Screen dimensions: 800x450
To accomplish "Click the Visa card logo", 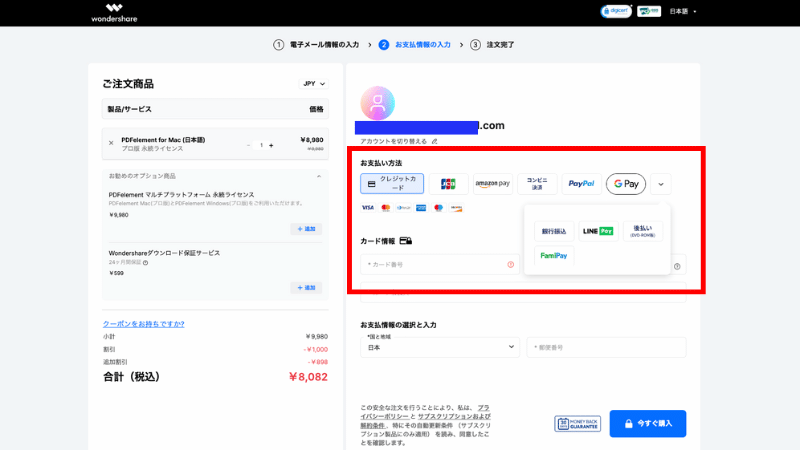I will pyautogui.click(x=367, y=208).
